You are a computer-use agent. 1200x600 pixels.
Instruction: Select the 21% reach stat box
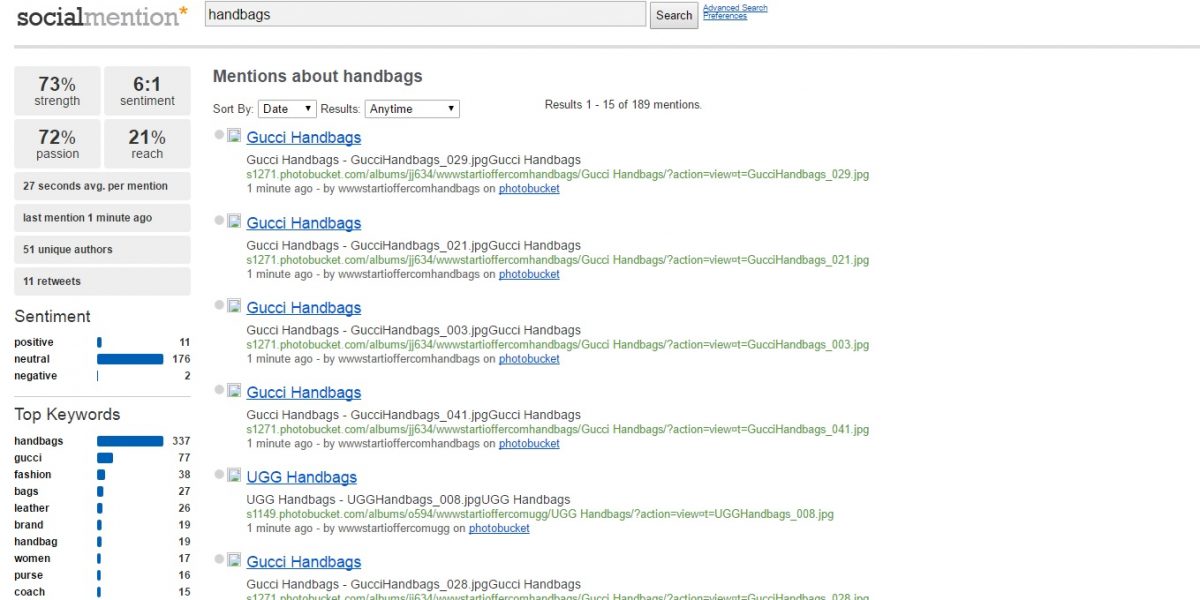click(147, 144)
